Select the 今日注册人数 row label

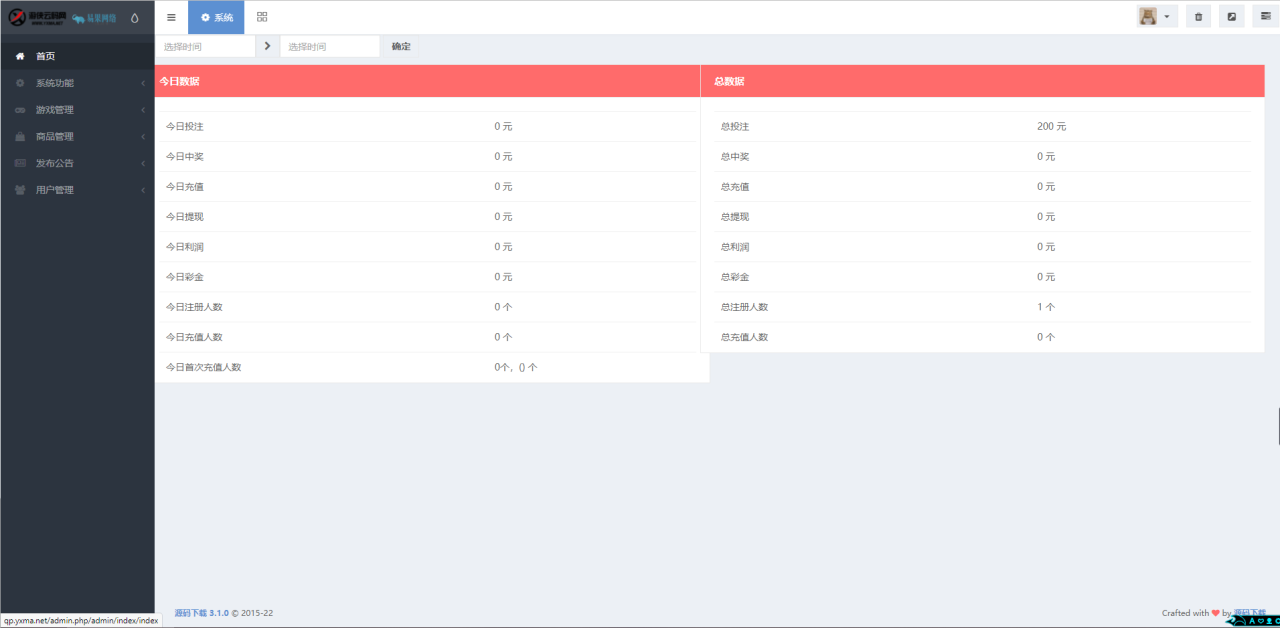click(x=194, y=307)
